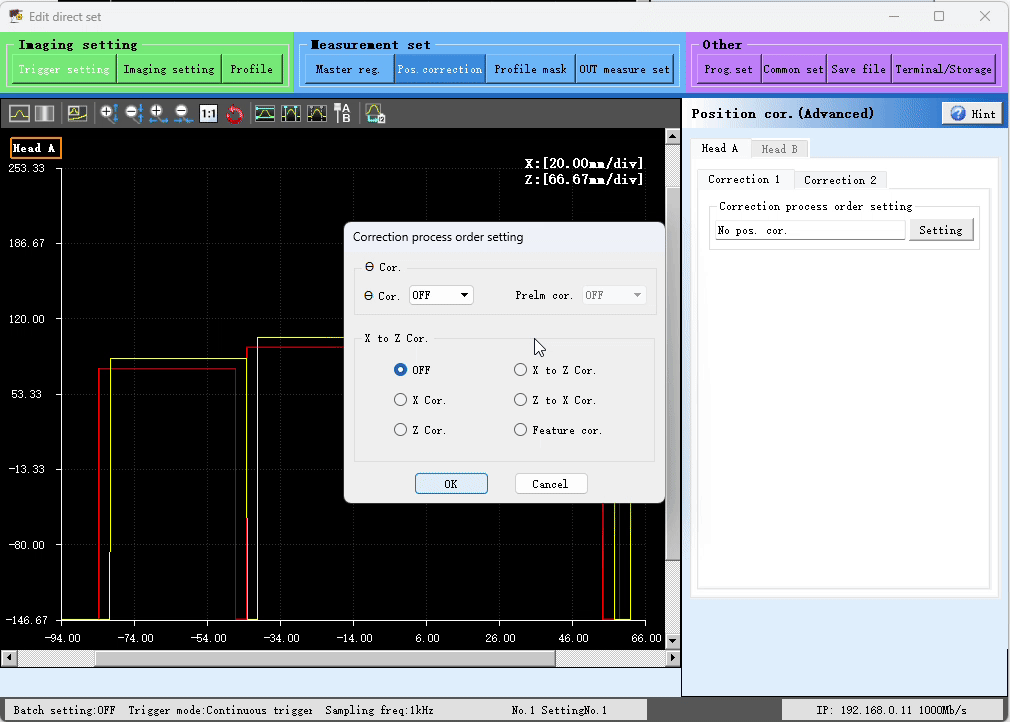Click the No pos. cor. field

point(810,230)
